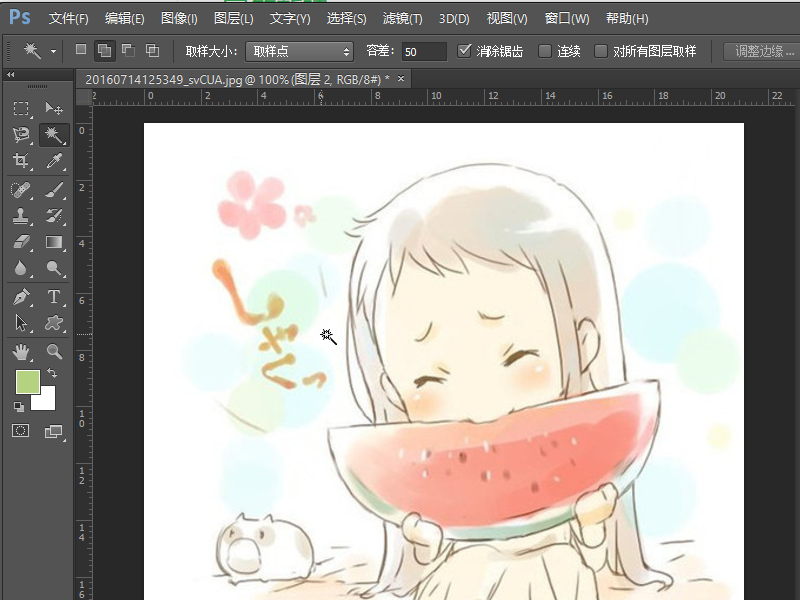Screen dimensions: 800x600
Task: Reset default foreground and background colors
Action: tap(19, 407)
